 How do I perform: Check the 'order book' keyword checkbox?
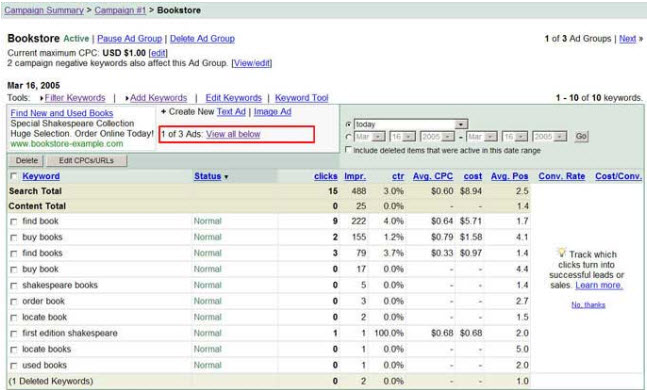pyautogui.click(x=14, y=302)
